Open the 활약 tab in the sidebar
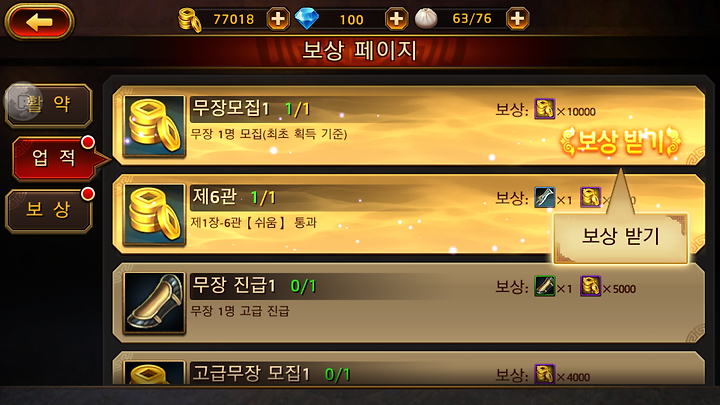 pos(49,106)
